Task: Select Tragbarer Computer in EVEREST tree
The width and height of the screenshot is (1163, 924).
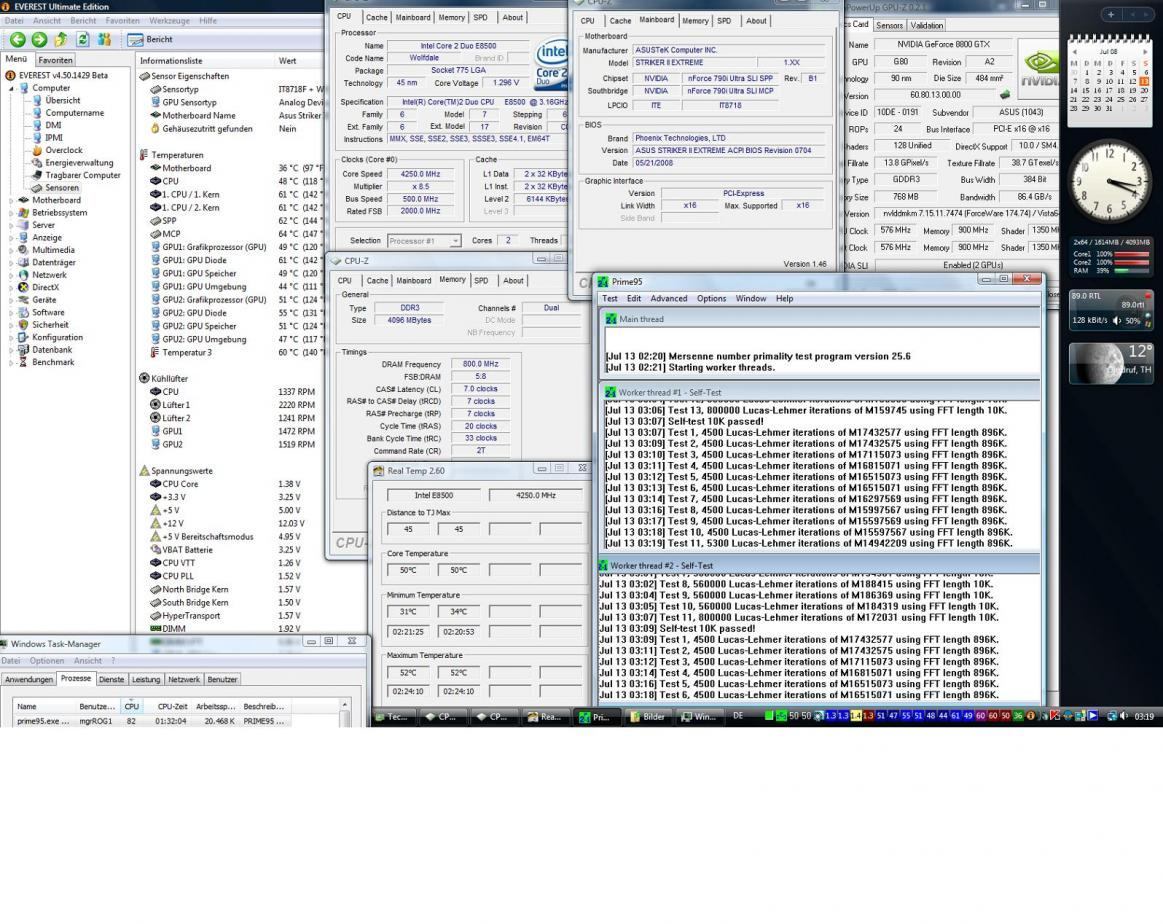Action: point(76,175)
